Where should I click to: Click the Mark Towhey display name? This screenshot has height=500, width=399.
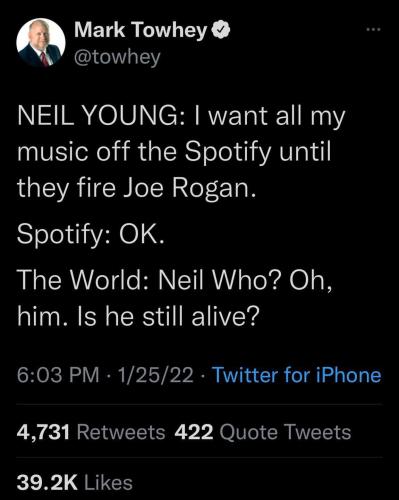pos(141,31)
